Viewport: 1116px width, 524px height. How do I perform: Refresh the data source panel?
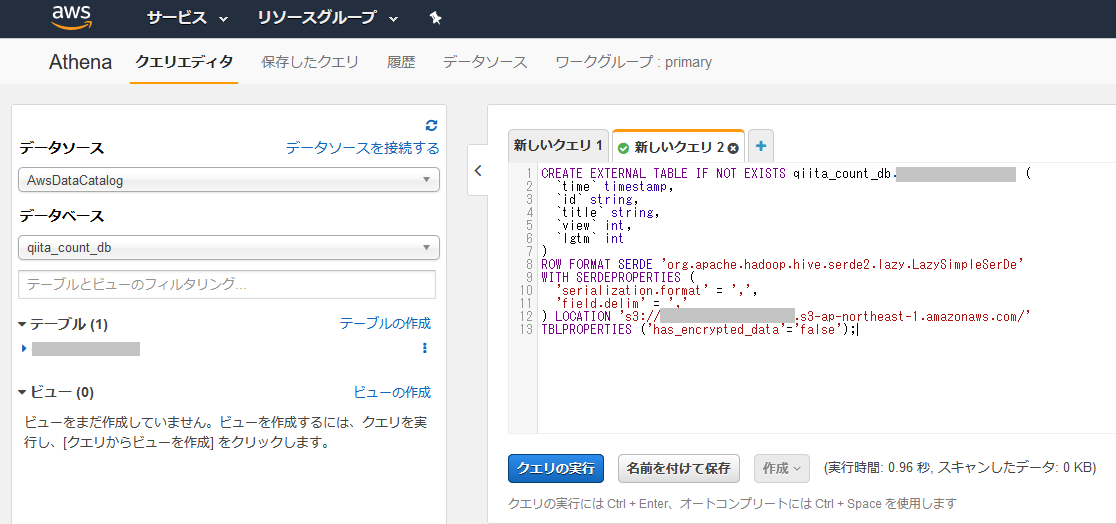(431, 125)
